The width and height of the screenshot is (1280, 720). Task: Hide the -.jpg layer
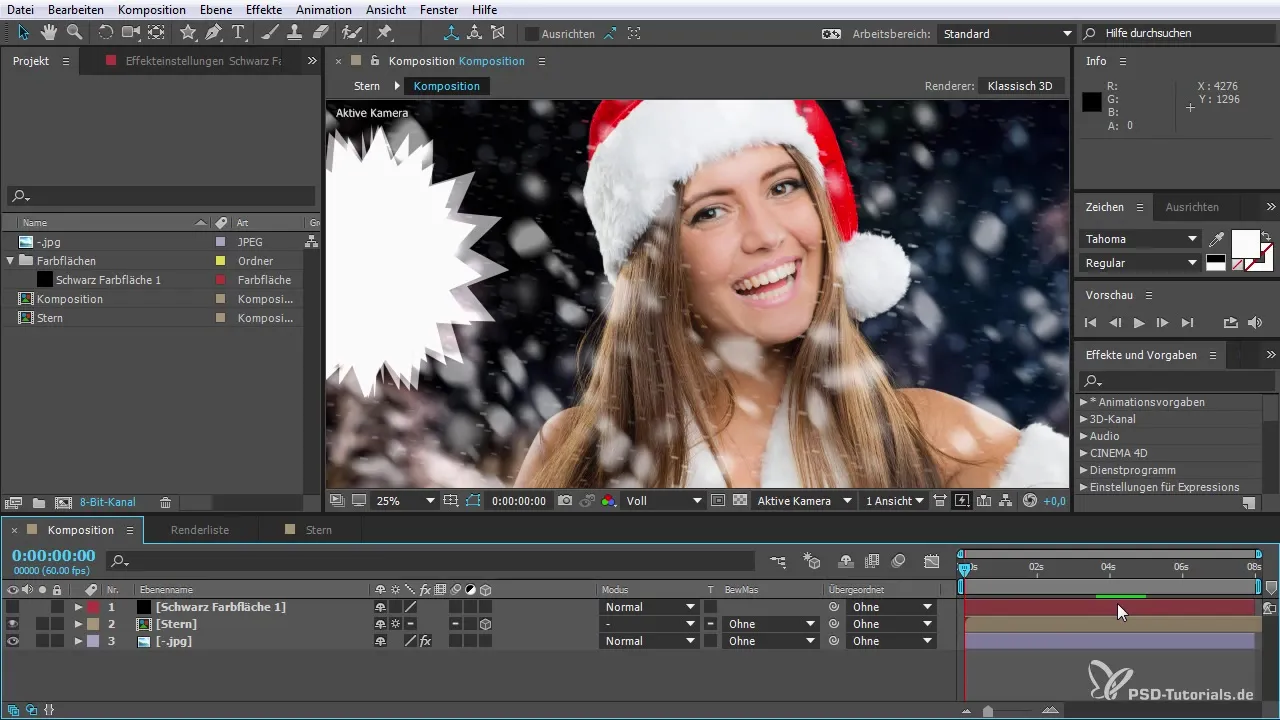click(13, 641)
